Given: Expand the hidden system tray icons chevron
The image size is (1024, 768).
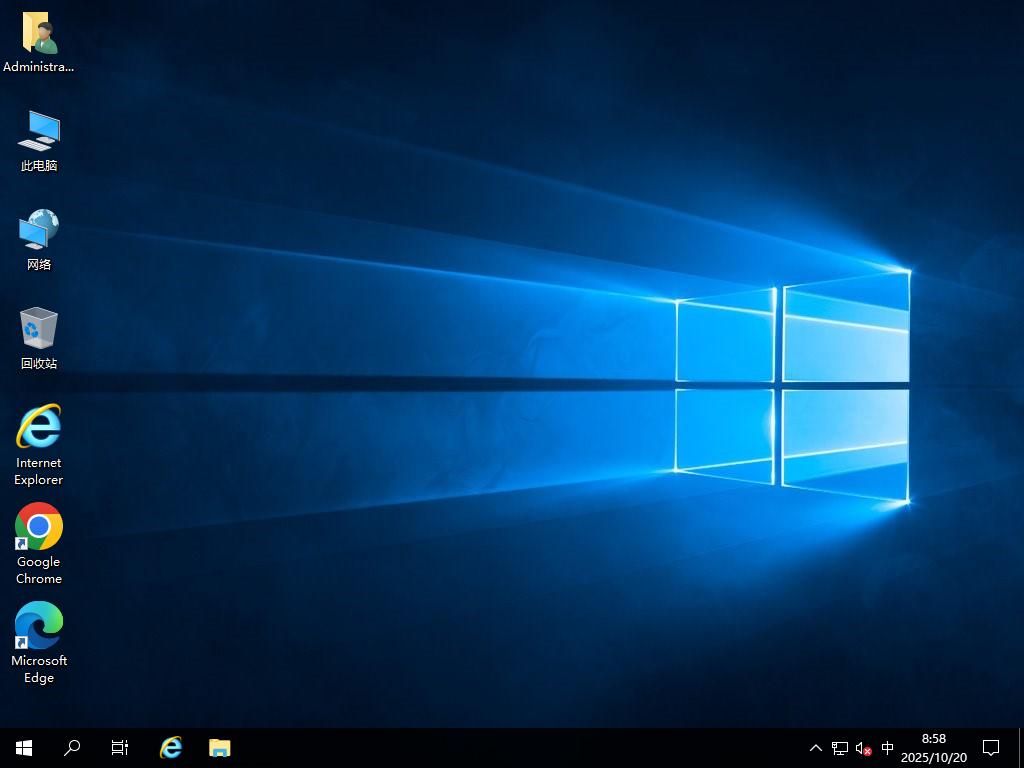Looking at the screenshot, I should pos(815,748).
